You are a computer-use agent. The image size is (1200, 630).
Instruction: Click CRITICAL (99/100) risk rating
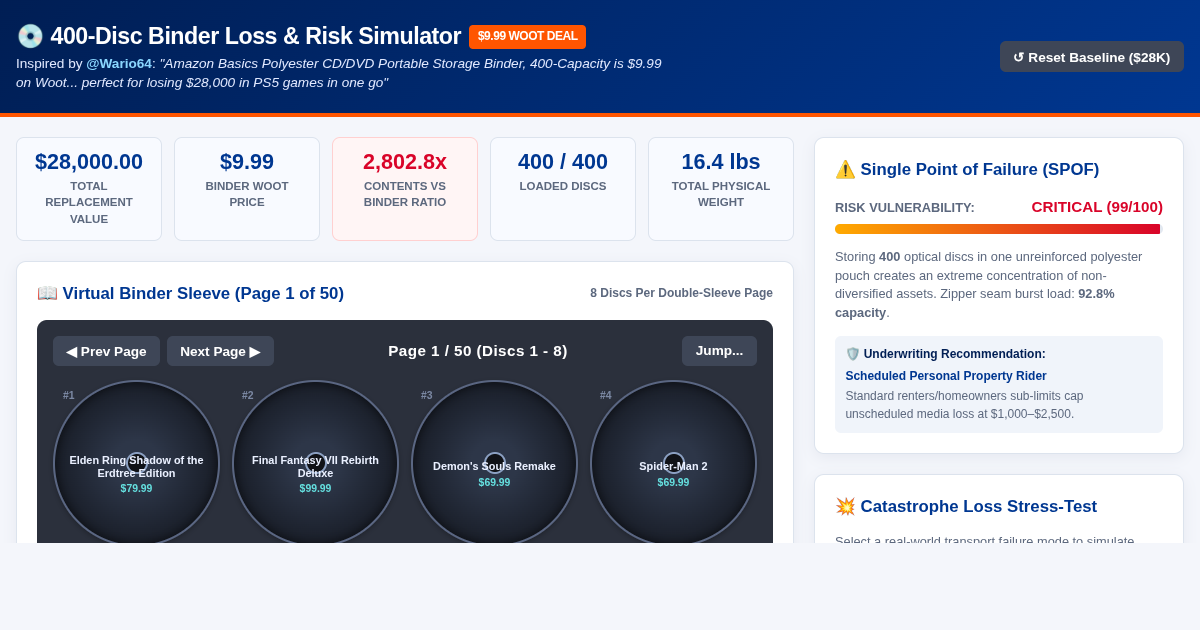pyautogui.click(x=1097, y=207)
